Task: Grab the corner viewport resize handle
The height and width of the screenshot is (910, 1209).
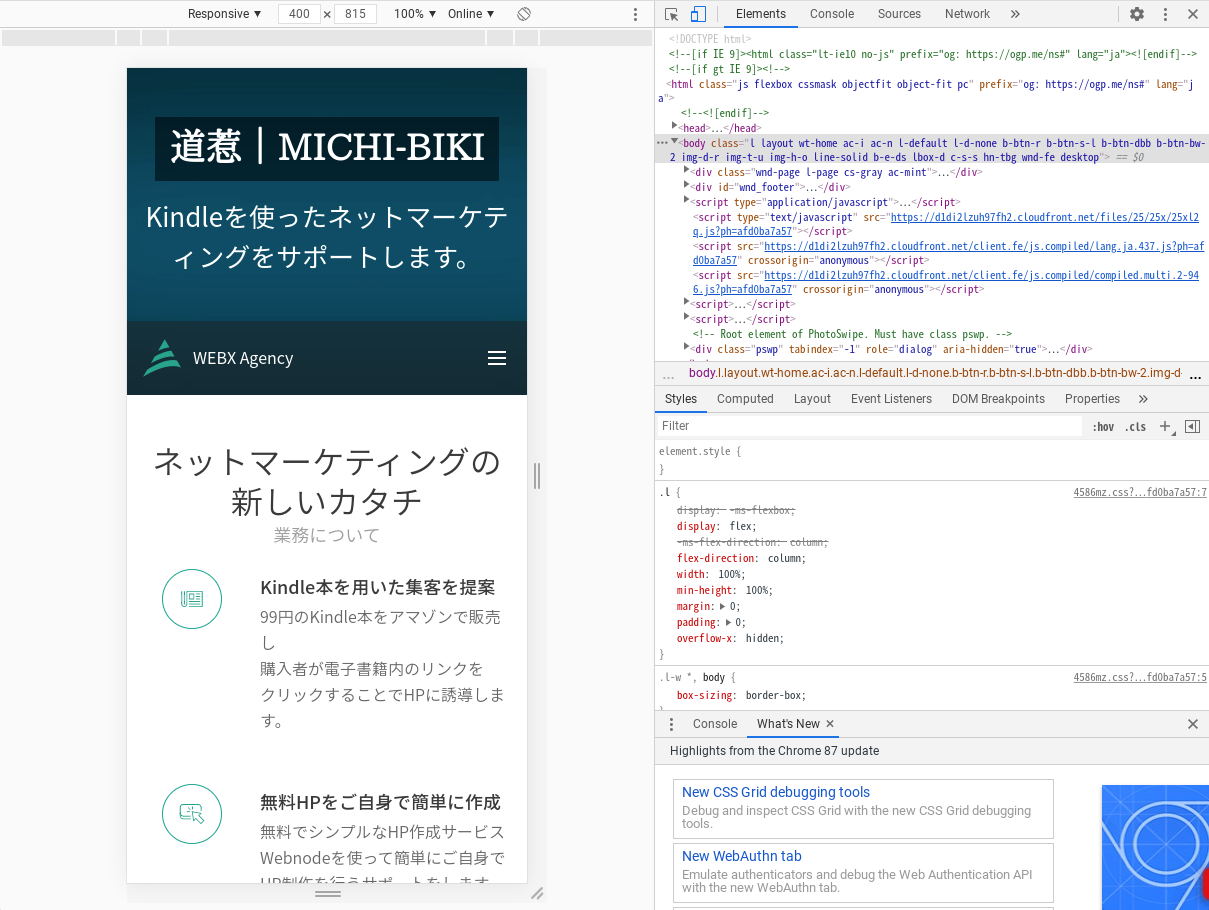Action: (537, 893)
